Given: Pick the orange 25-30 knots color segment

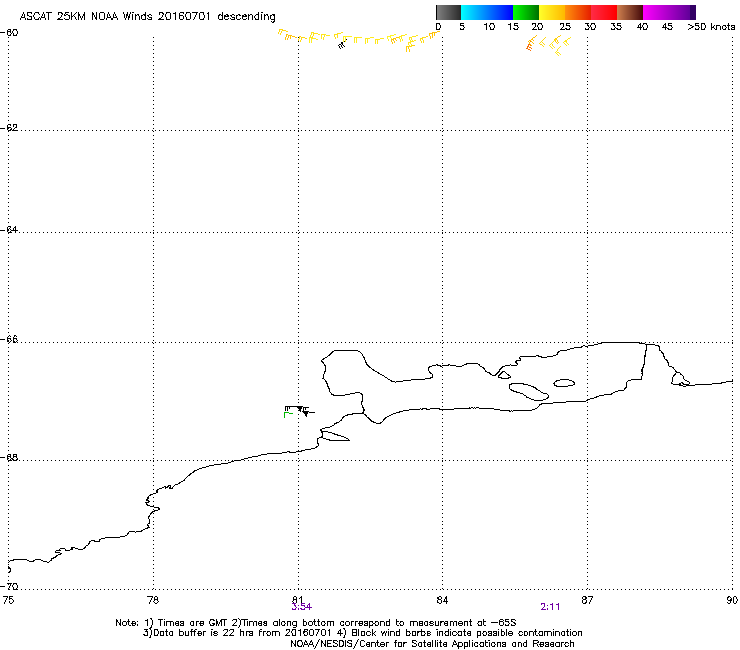Looking at the screenshot, I should click(578, 12).
